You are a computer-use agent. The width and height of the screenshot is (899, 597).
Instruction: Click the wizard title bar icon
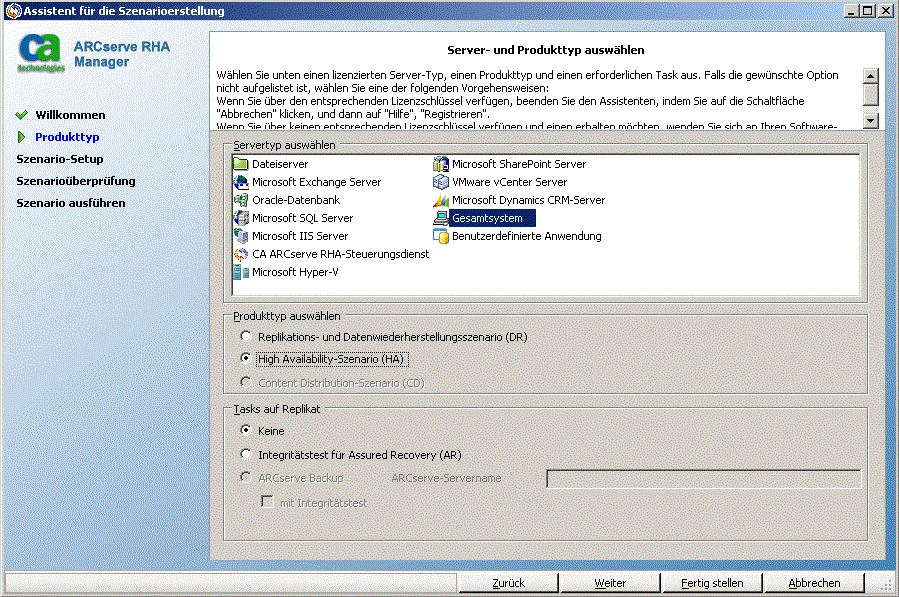coord(13,10)
